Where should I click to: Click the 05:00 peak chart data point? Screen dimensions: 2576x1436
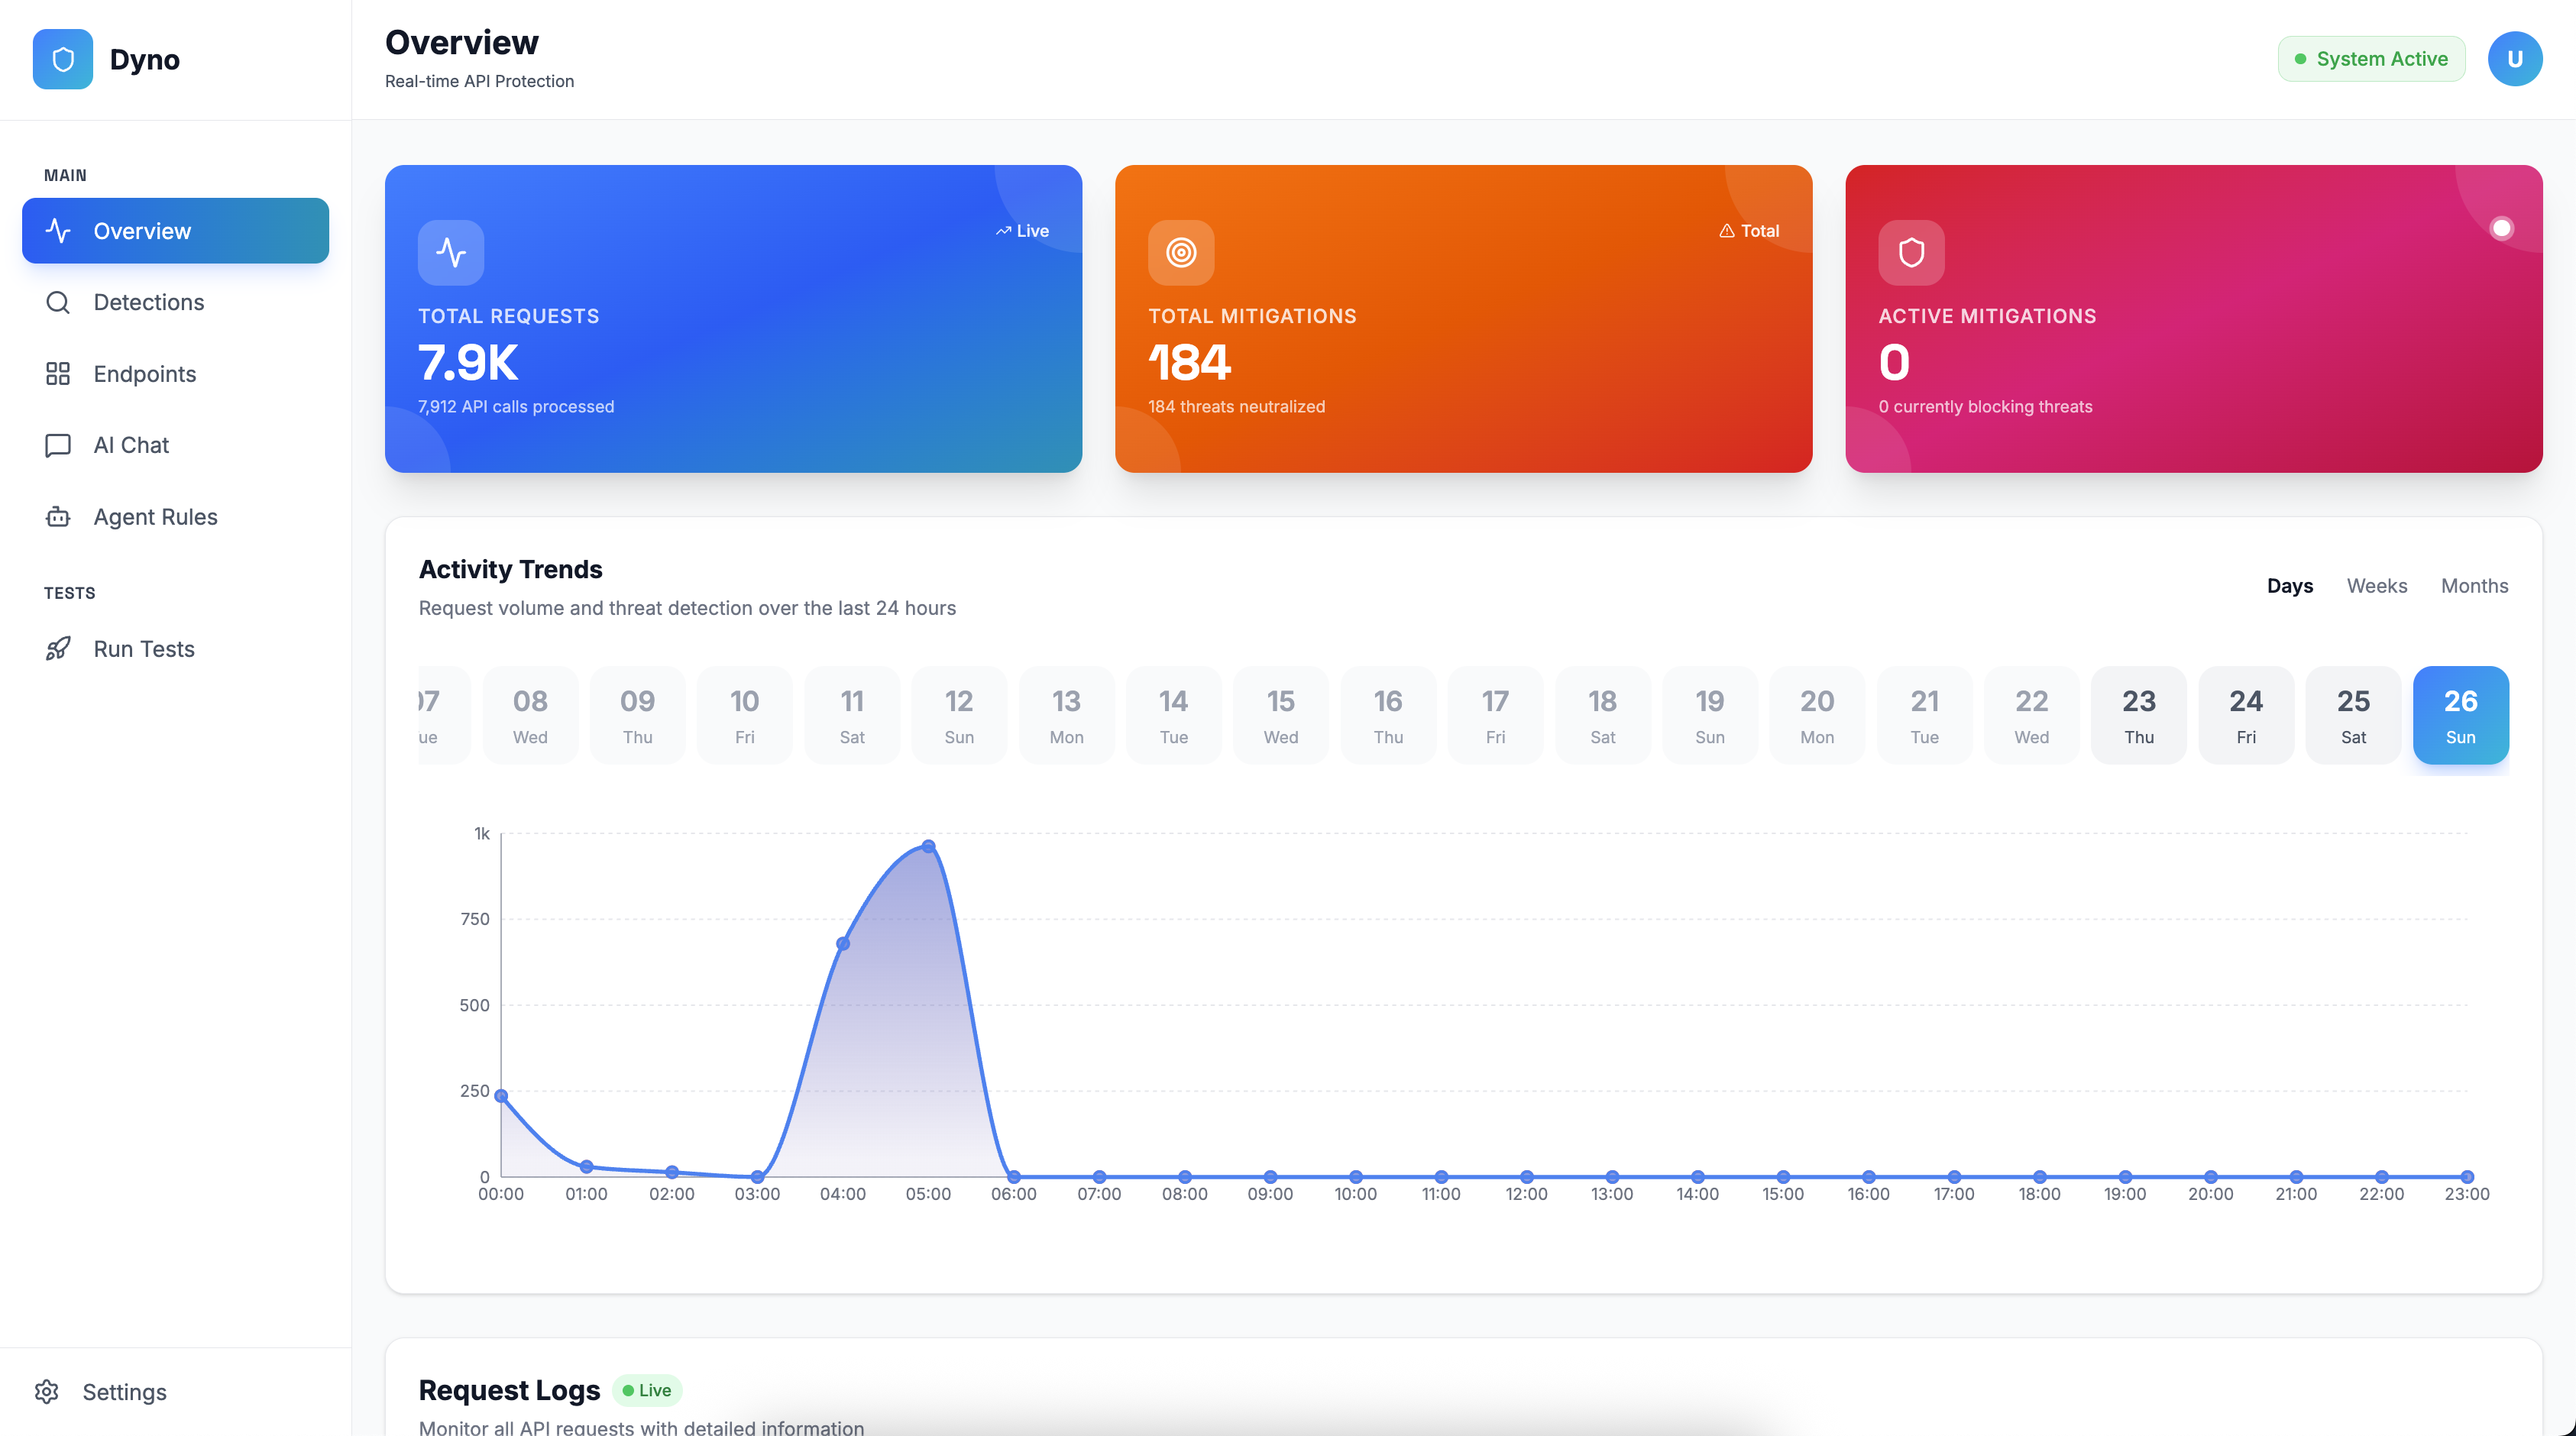[928, 847]
